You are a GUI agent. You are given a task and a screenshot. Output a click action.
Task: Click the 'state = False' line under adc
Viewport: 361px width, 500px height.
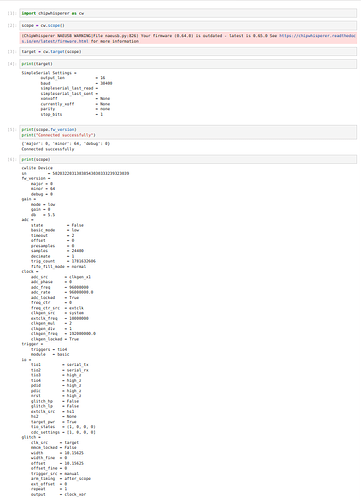(x=57, y=225)
